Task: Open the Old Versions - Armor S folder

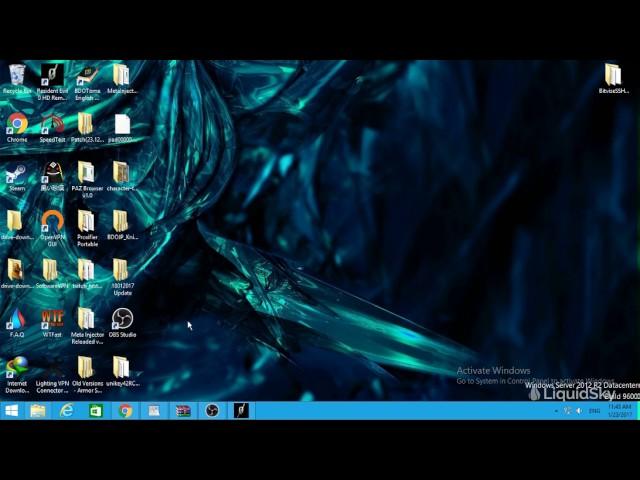Action: (87, 375)
